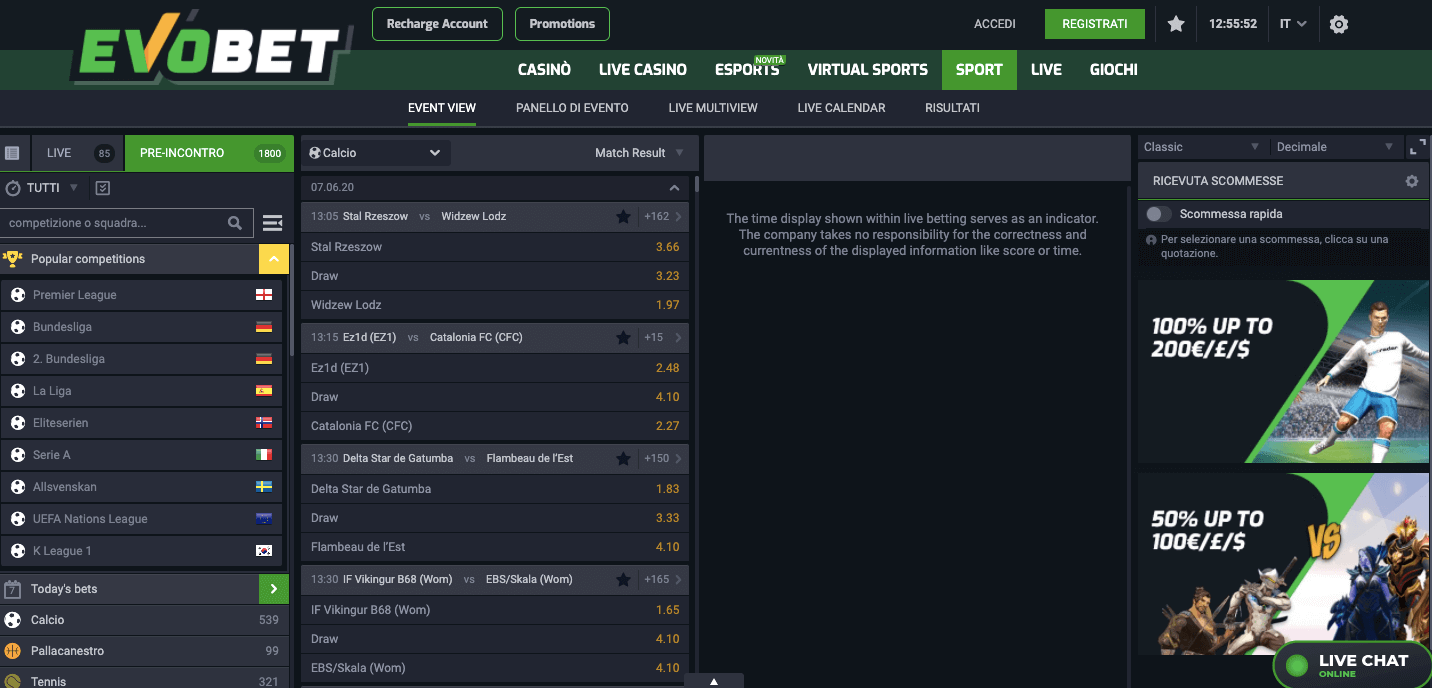Click the ACCEDI login link
This screenshot has width=1432, height=688.
point(995,24)
